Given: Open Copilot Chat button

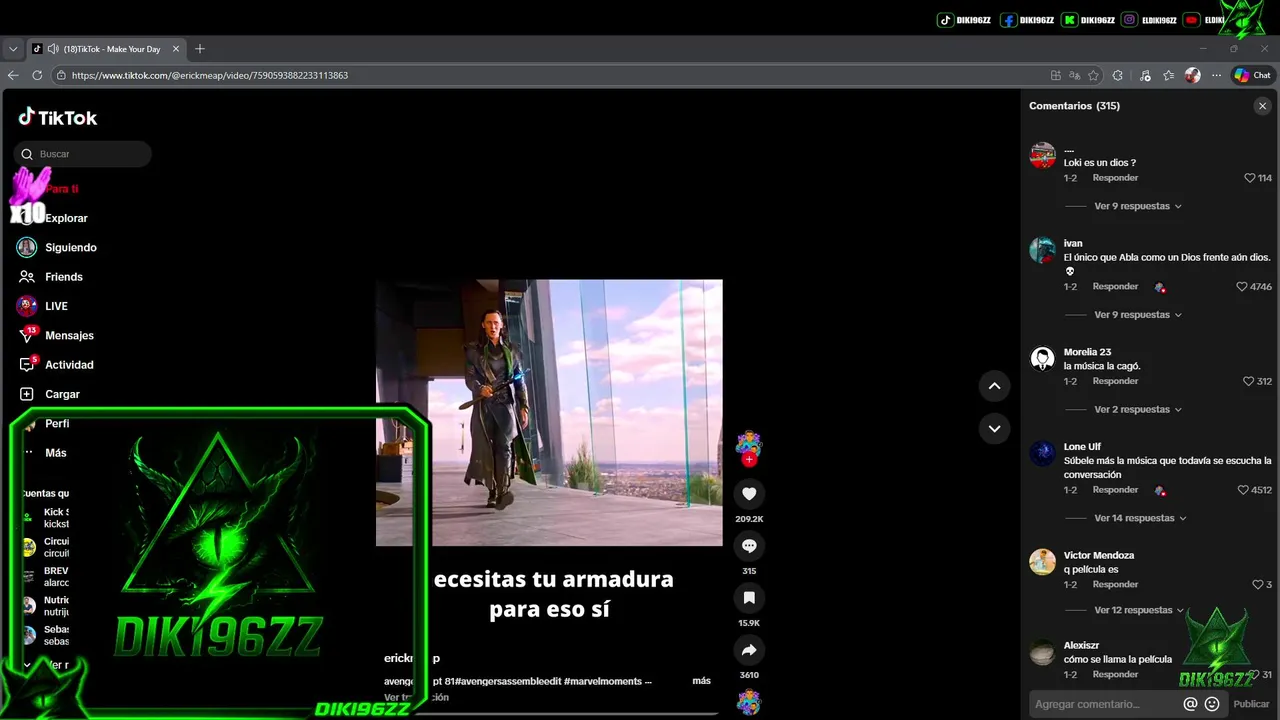Looking at the screenshot, I should click(1252, 75).
